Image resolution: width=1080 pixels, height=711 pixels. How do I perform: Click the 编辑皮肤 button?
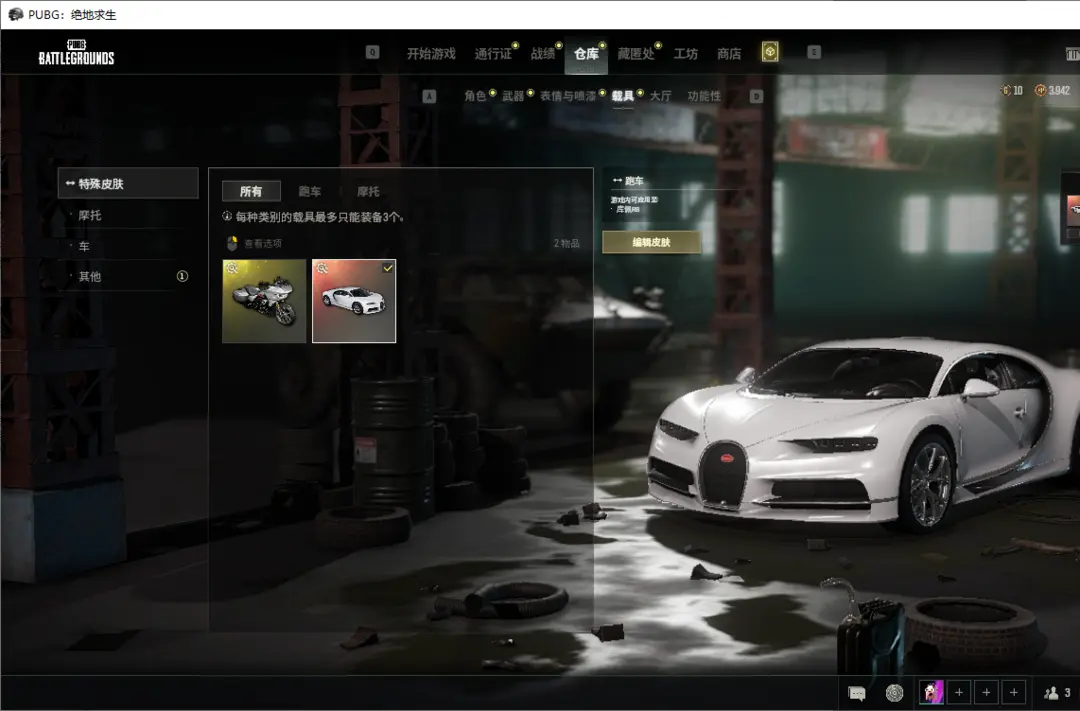[x=652, y=242]
